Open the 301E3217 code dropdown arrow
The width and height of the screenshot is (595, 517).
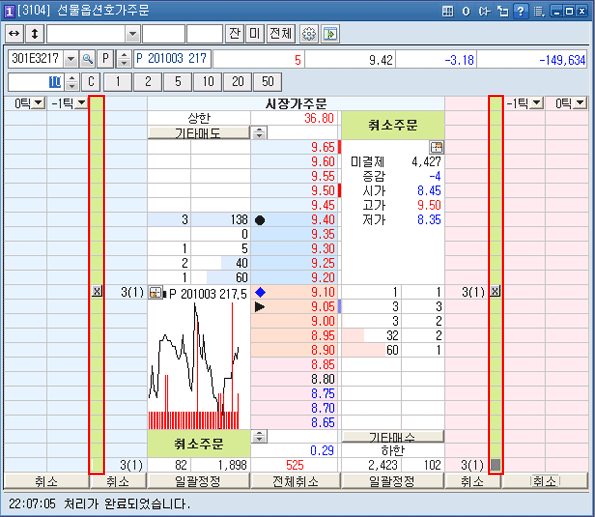[71, 59]
